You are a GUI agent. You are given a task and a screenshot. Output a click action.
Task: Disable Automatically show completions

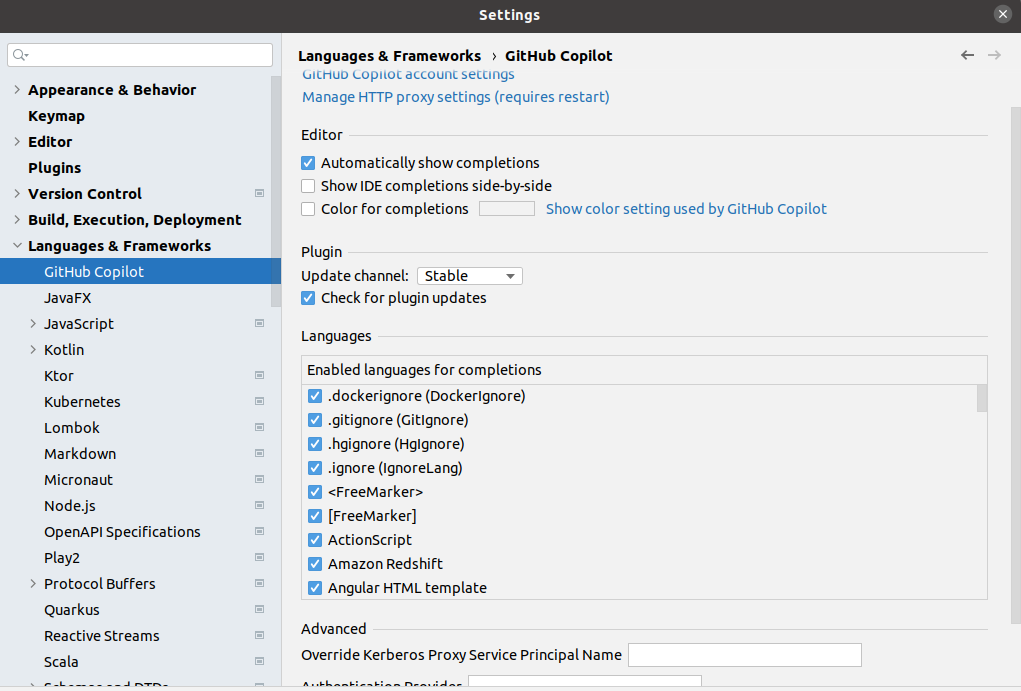pyautogui.click(x=308, y=162)
